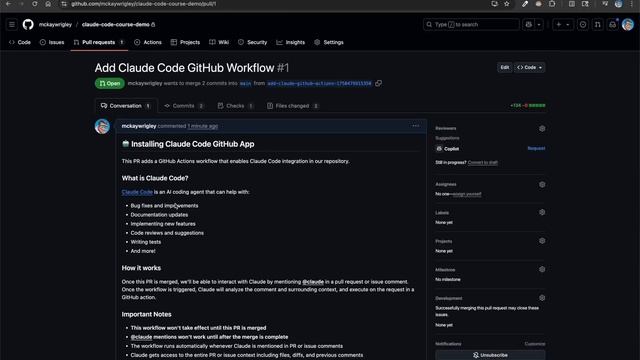This screenshot has width=640, height=360.
Task: Switch to Commits tab of PR
Action: tap(184, 106)
